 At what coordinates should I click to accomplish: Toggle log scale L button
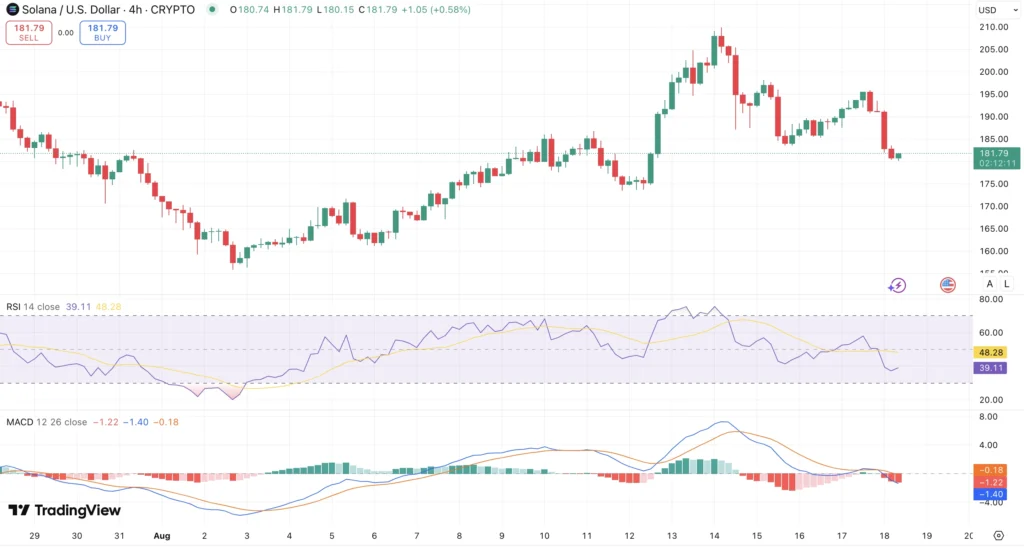(x=1006, y=283)
